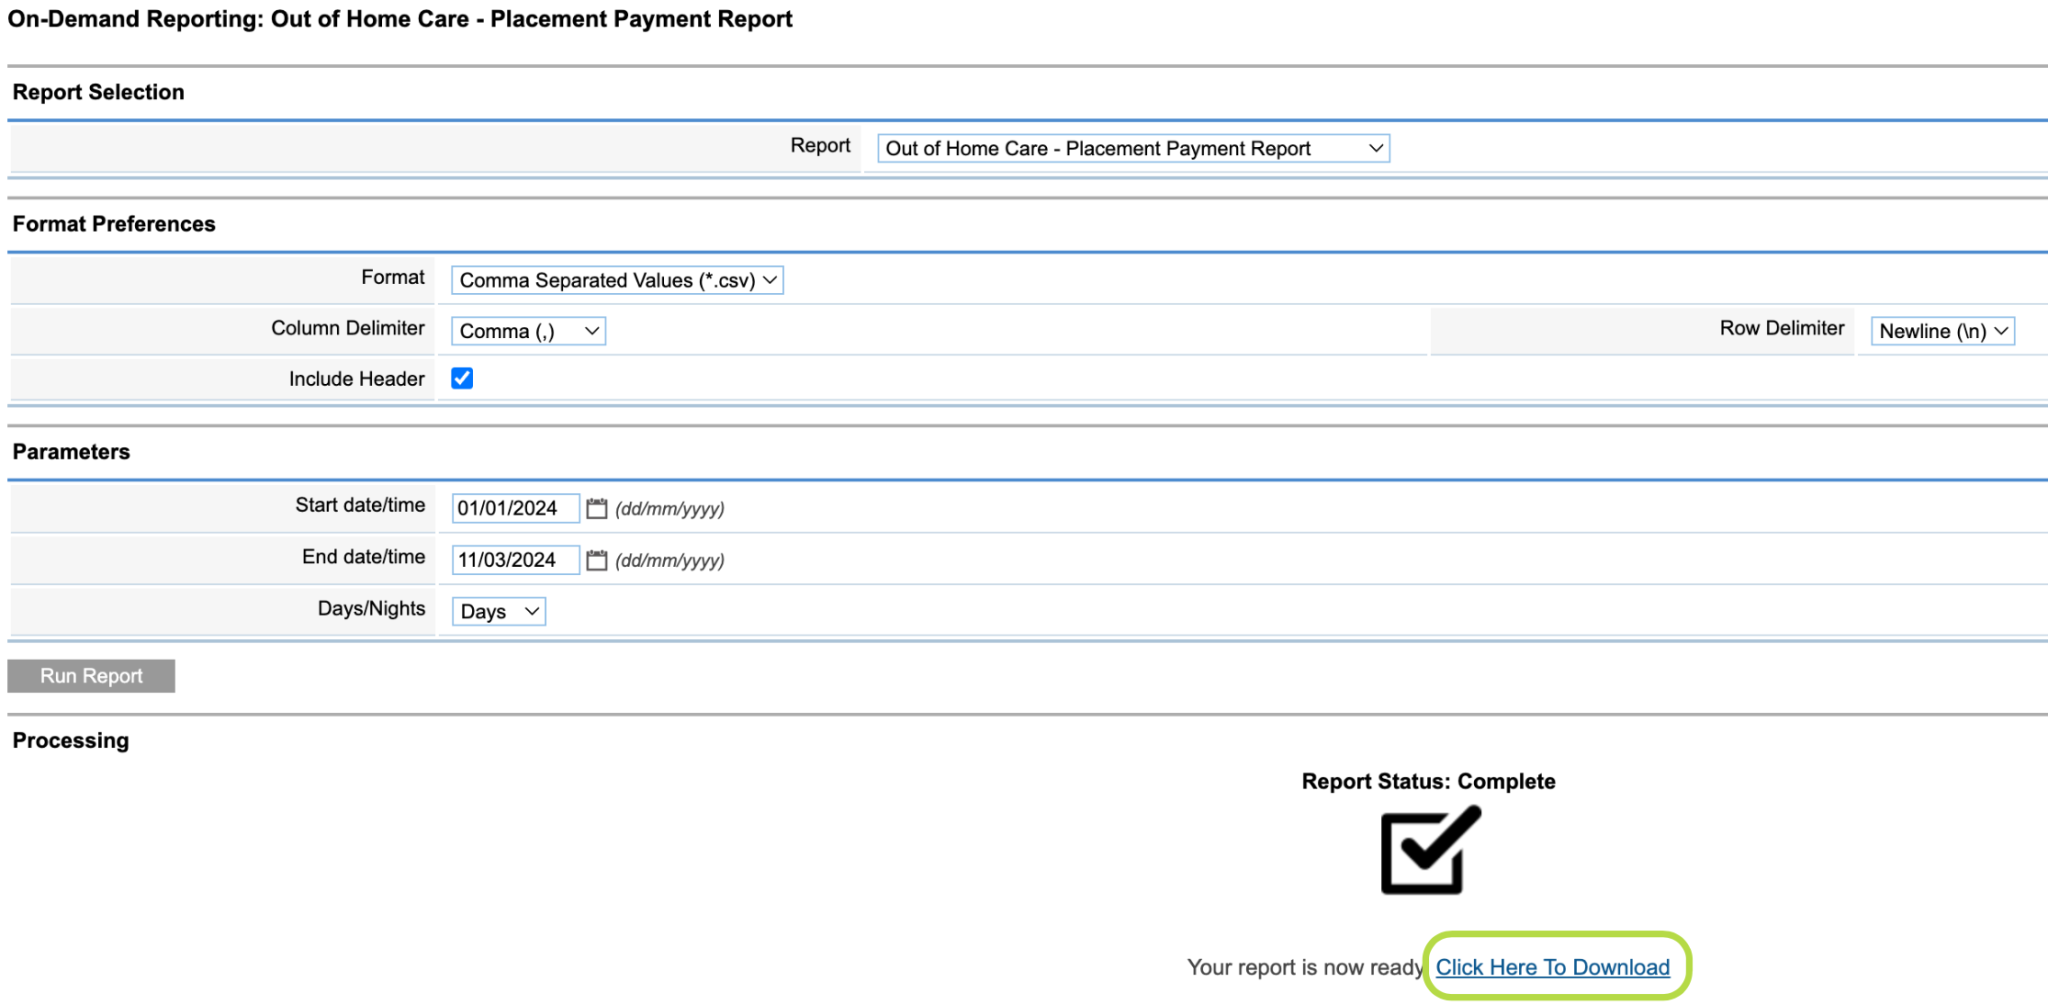The image size is (2048, 1005).
Task: Click the Click Here To Download link
Action: tap(1554, 967)
